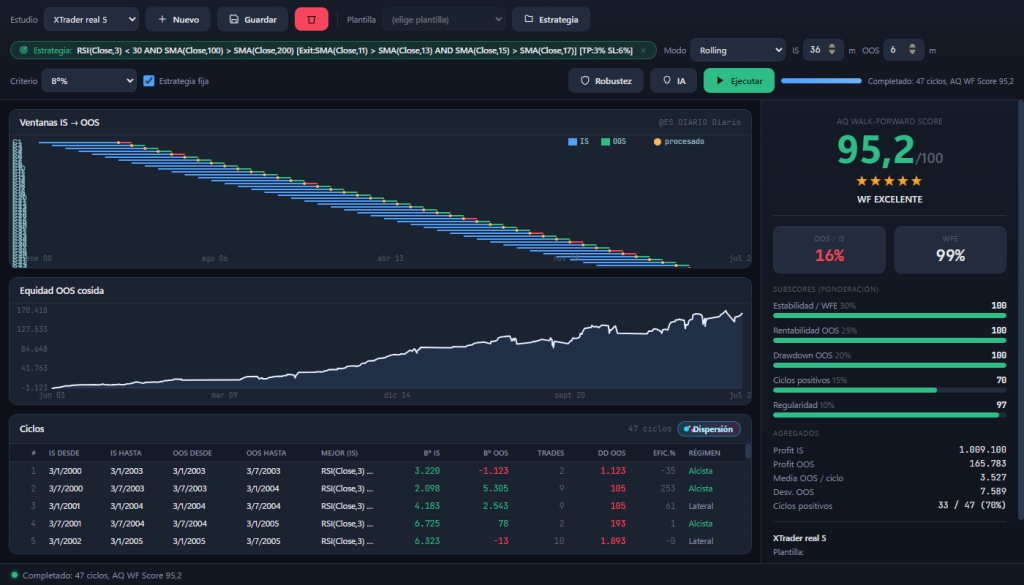Click the OOS months stepper arrows
The image size is (1024, 585).
(912, 50)
